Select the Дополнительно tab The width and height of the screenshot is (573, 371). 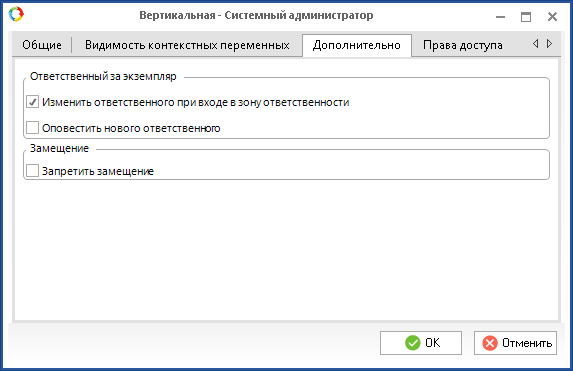click(357, 45)
